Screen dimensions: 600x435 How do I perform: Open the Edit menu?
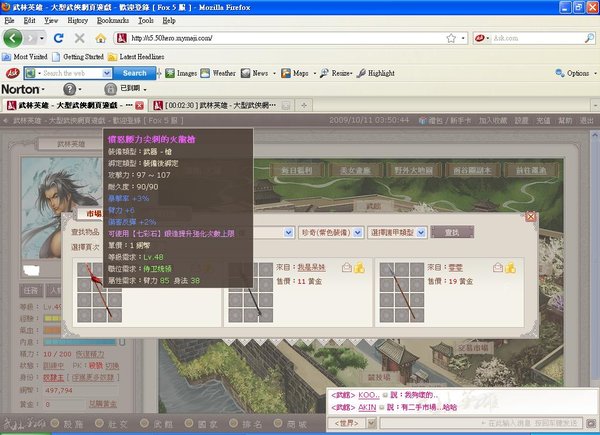point(29,20)
